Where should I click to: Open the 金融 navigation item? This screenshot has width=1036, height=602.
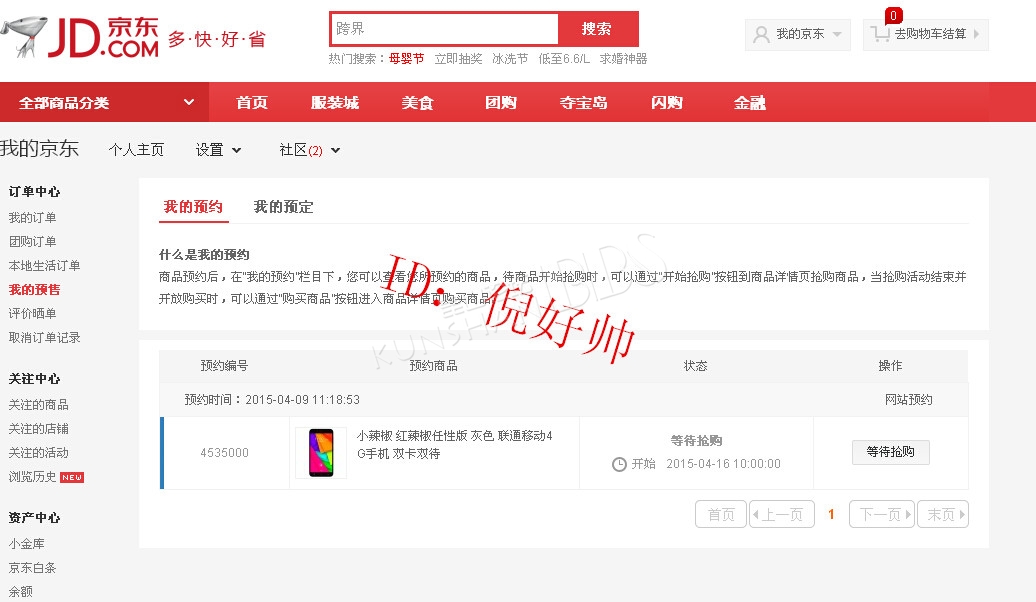[749, 102]
